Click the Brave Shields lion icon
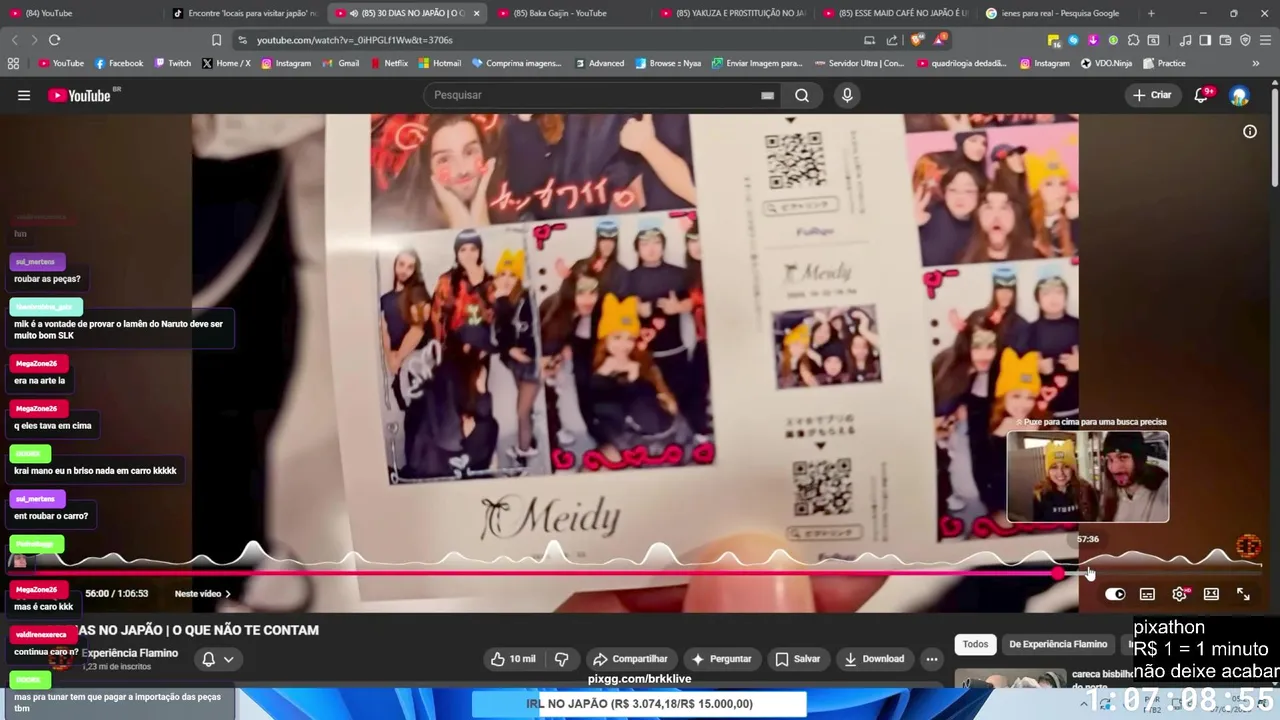1280x720 pixels. coord(918,40)
